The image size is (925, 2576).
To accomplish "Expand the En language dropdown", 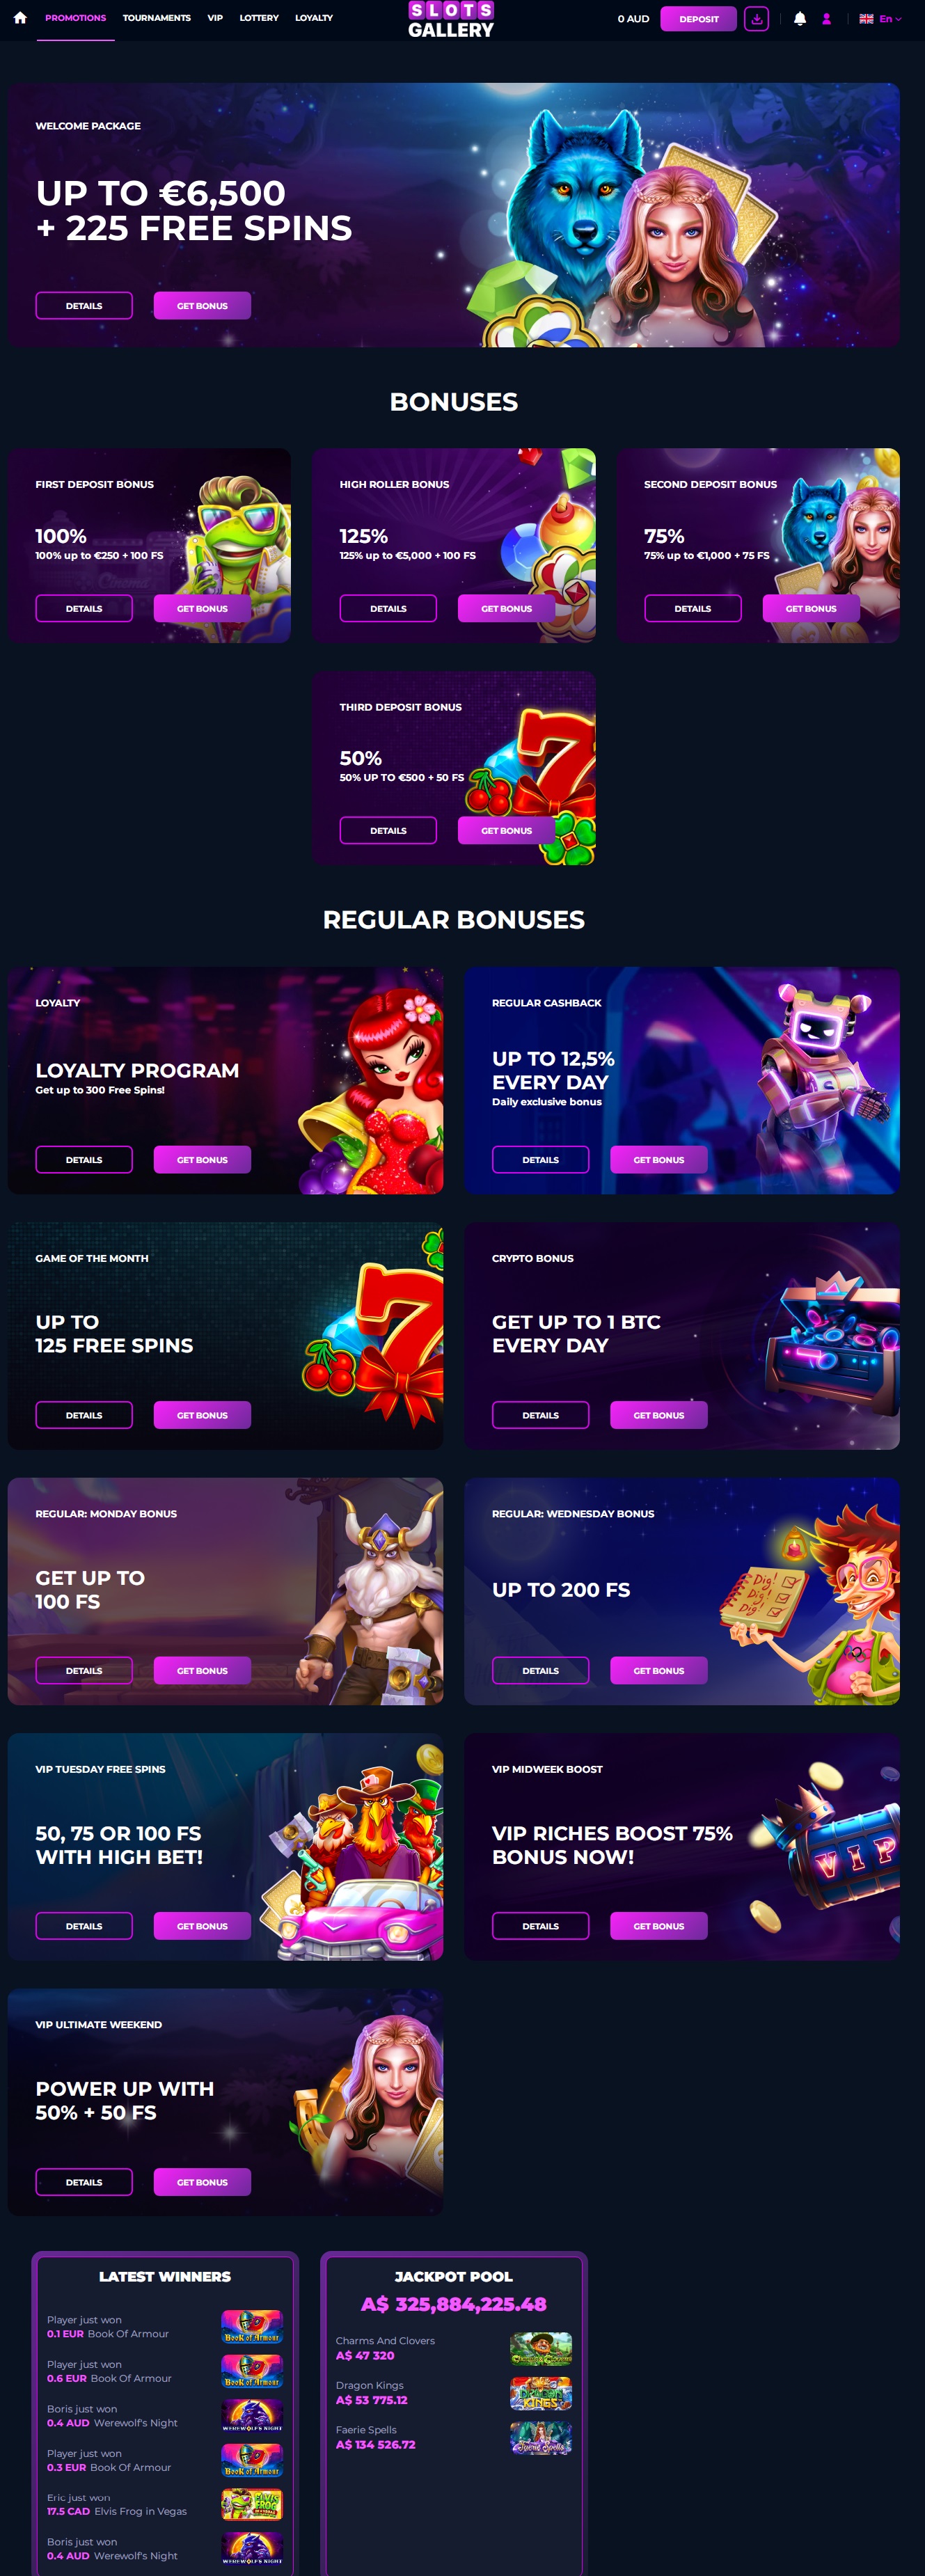I will click(890, 18).
